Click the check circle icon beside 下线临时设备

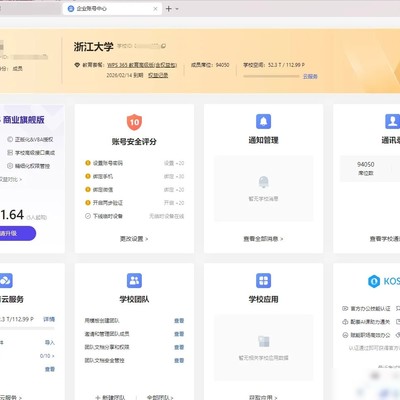pos(88,216)
